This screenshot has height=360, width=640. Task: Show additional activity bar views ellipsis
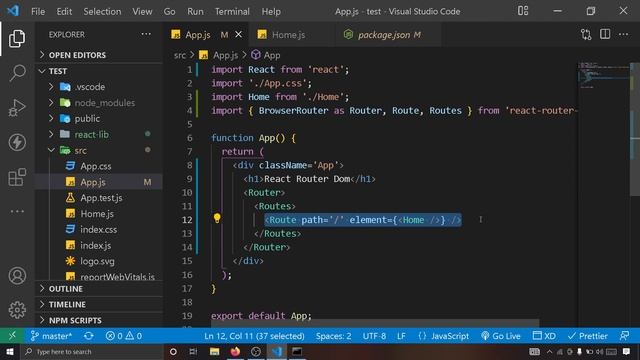click(x=17, y=211)
